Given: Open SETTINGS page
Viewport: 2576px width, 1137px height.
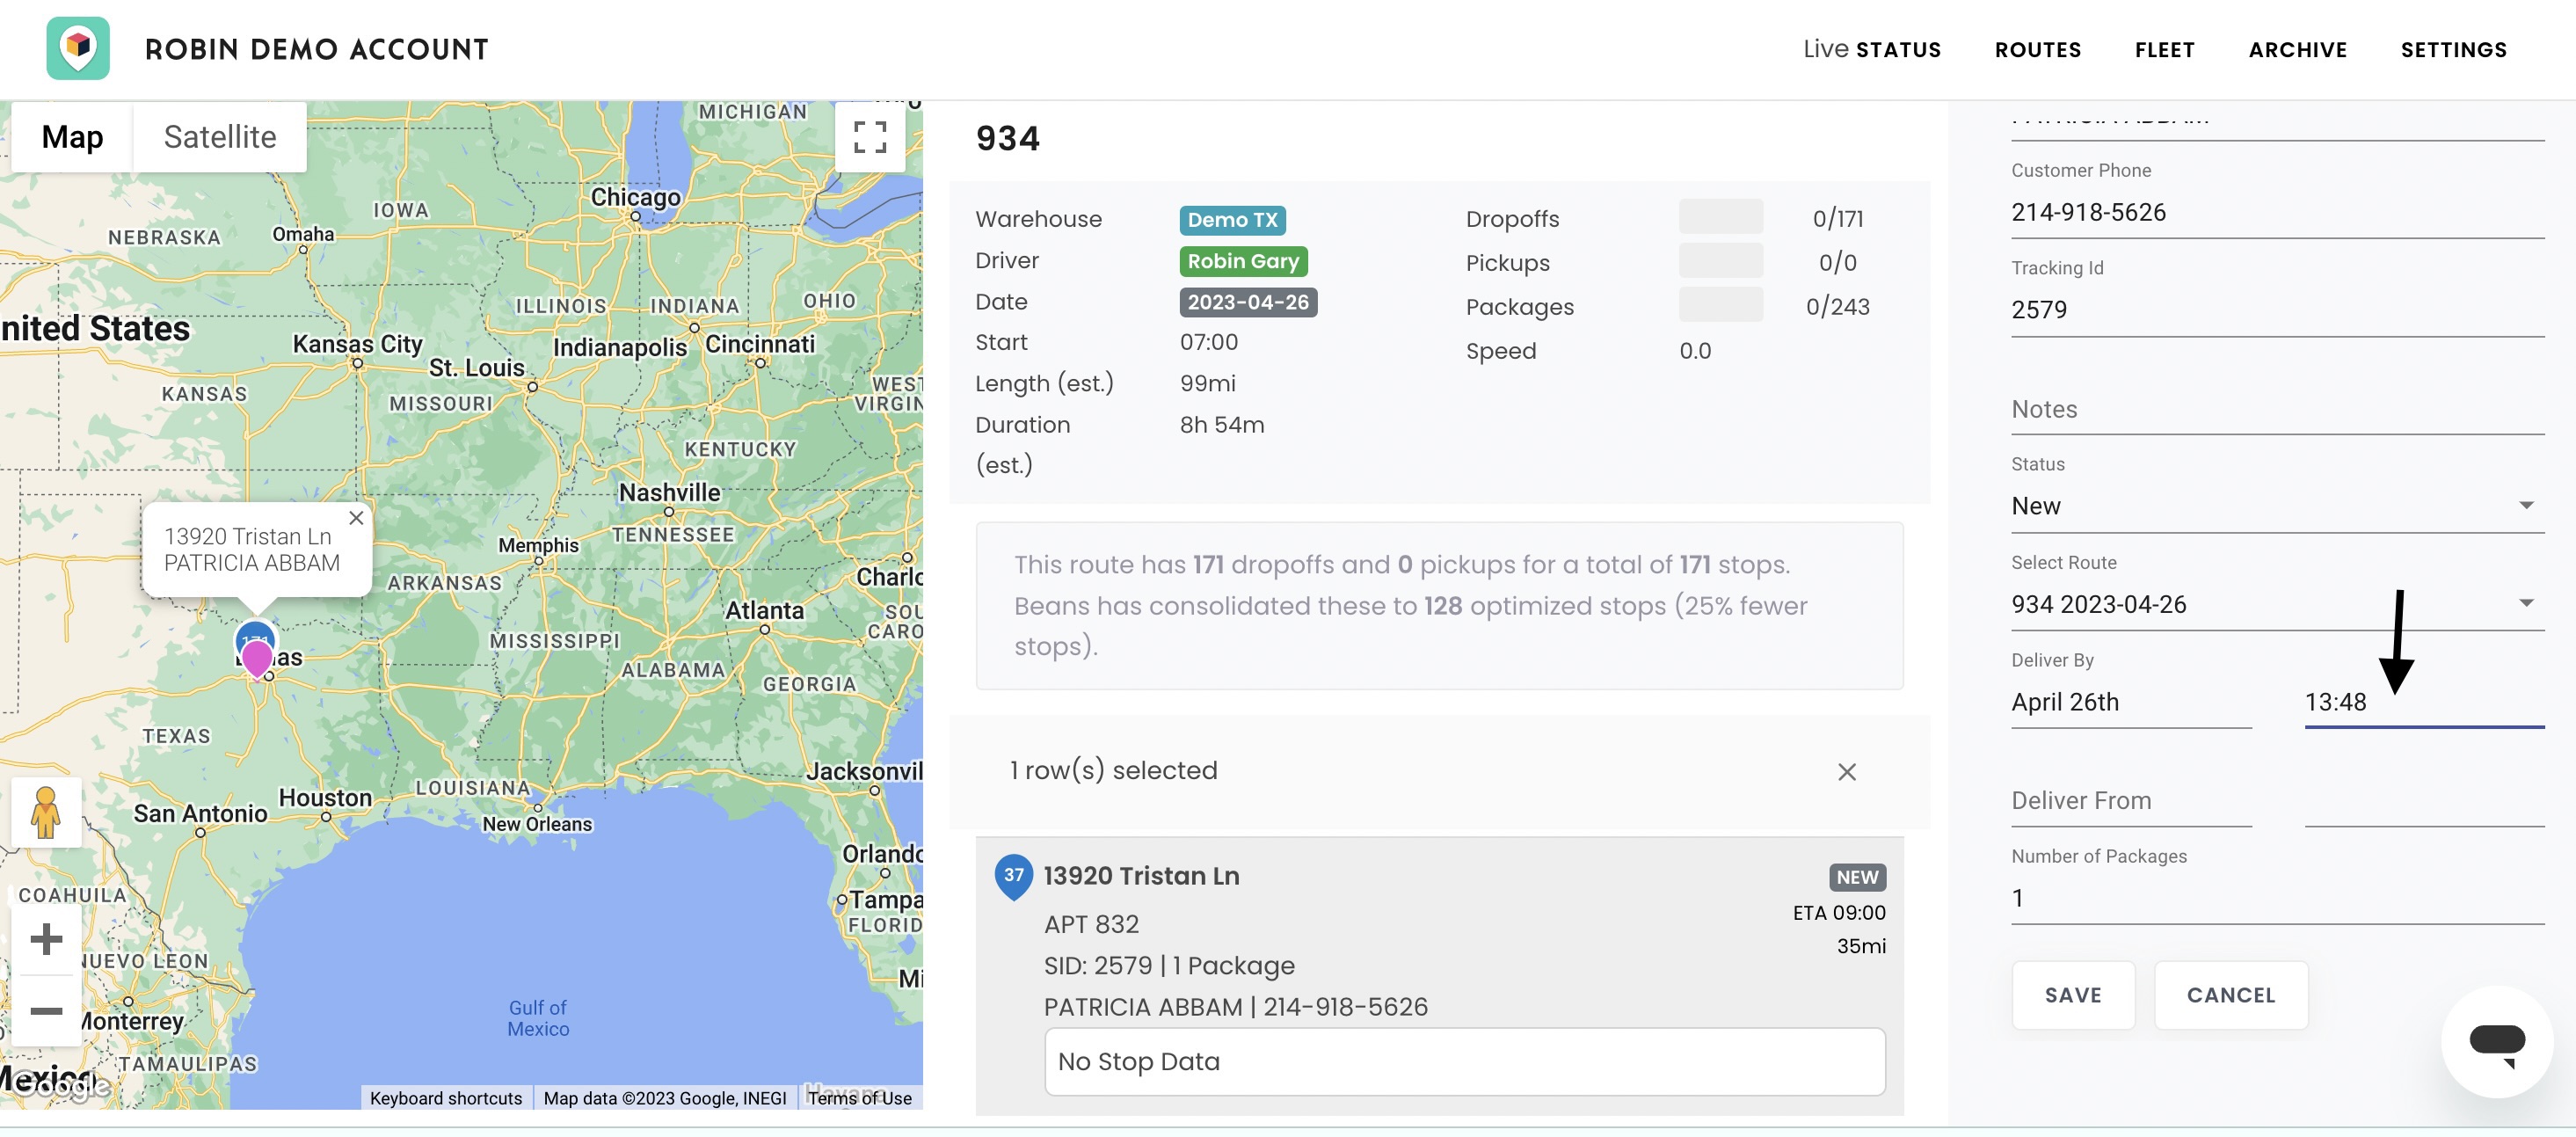Looking at the screenshot, I should coord(2453,49).
